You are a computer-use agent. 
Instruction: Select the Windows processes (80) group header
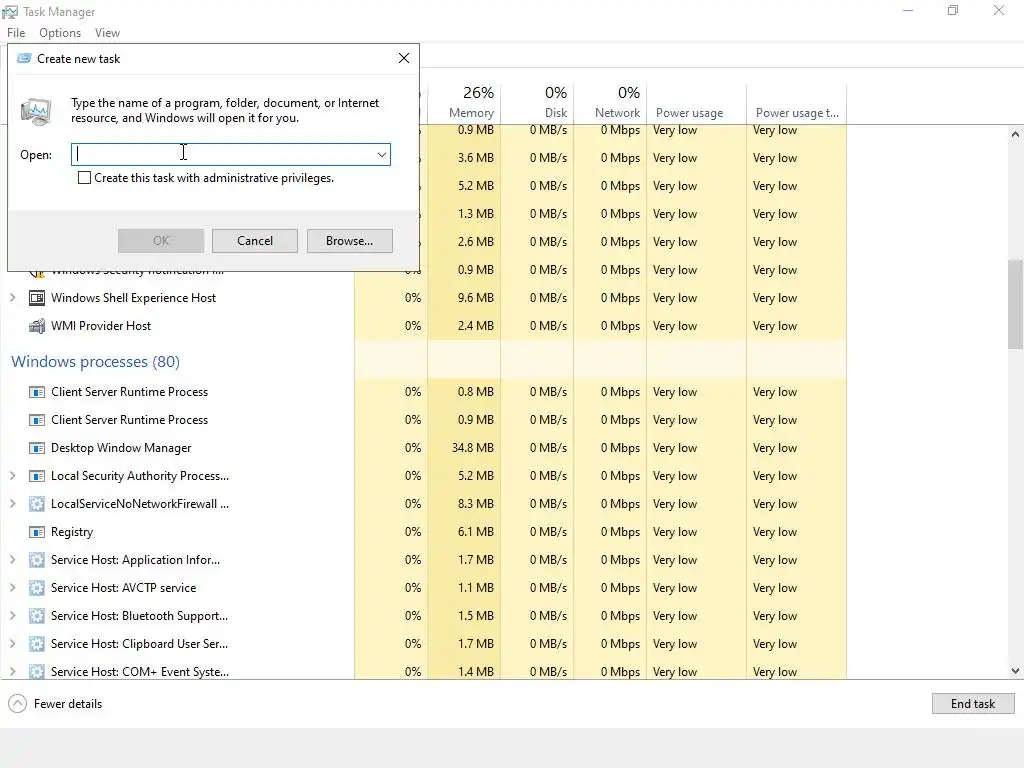pos(95,362)
